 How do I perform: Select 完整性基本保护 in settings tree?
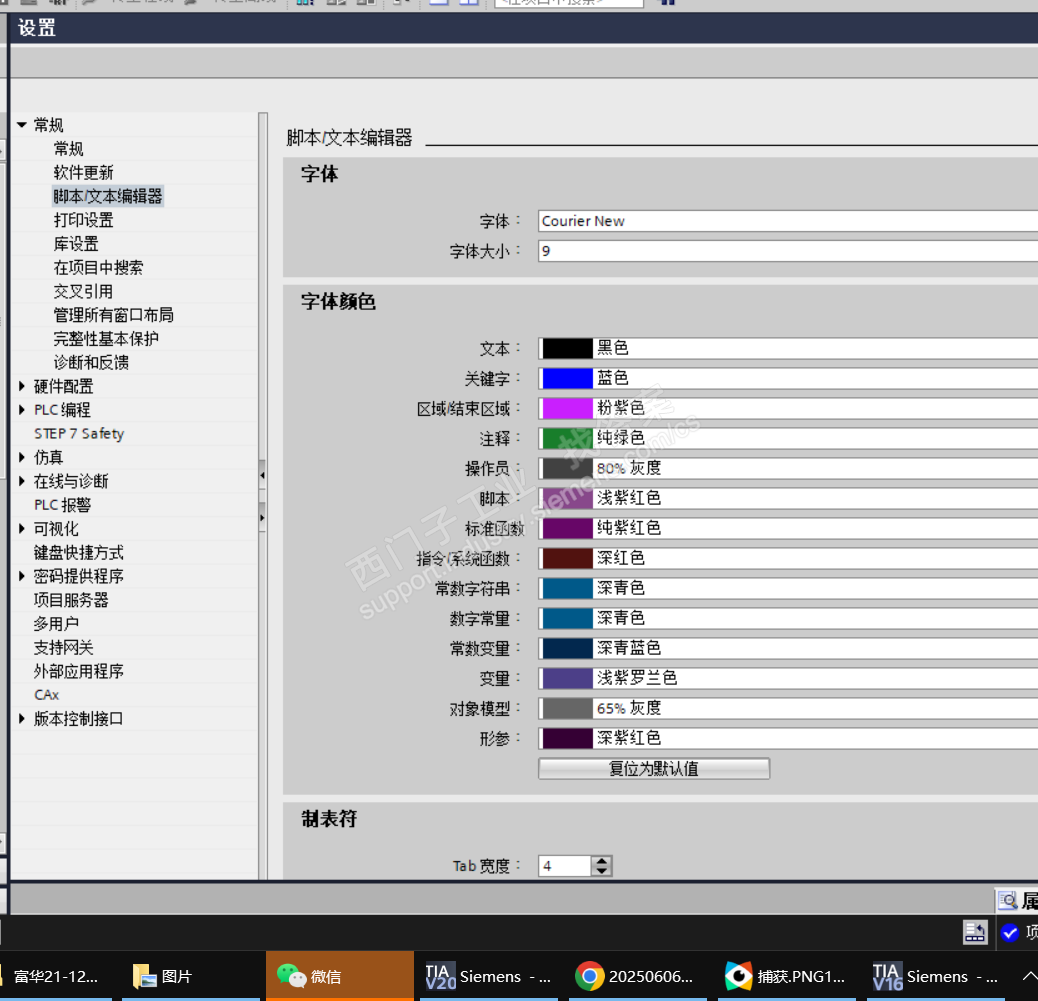106,338
